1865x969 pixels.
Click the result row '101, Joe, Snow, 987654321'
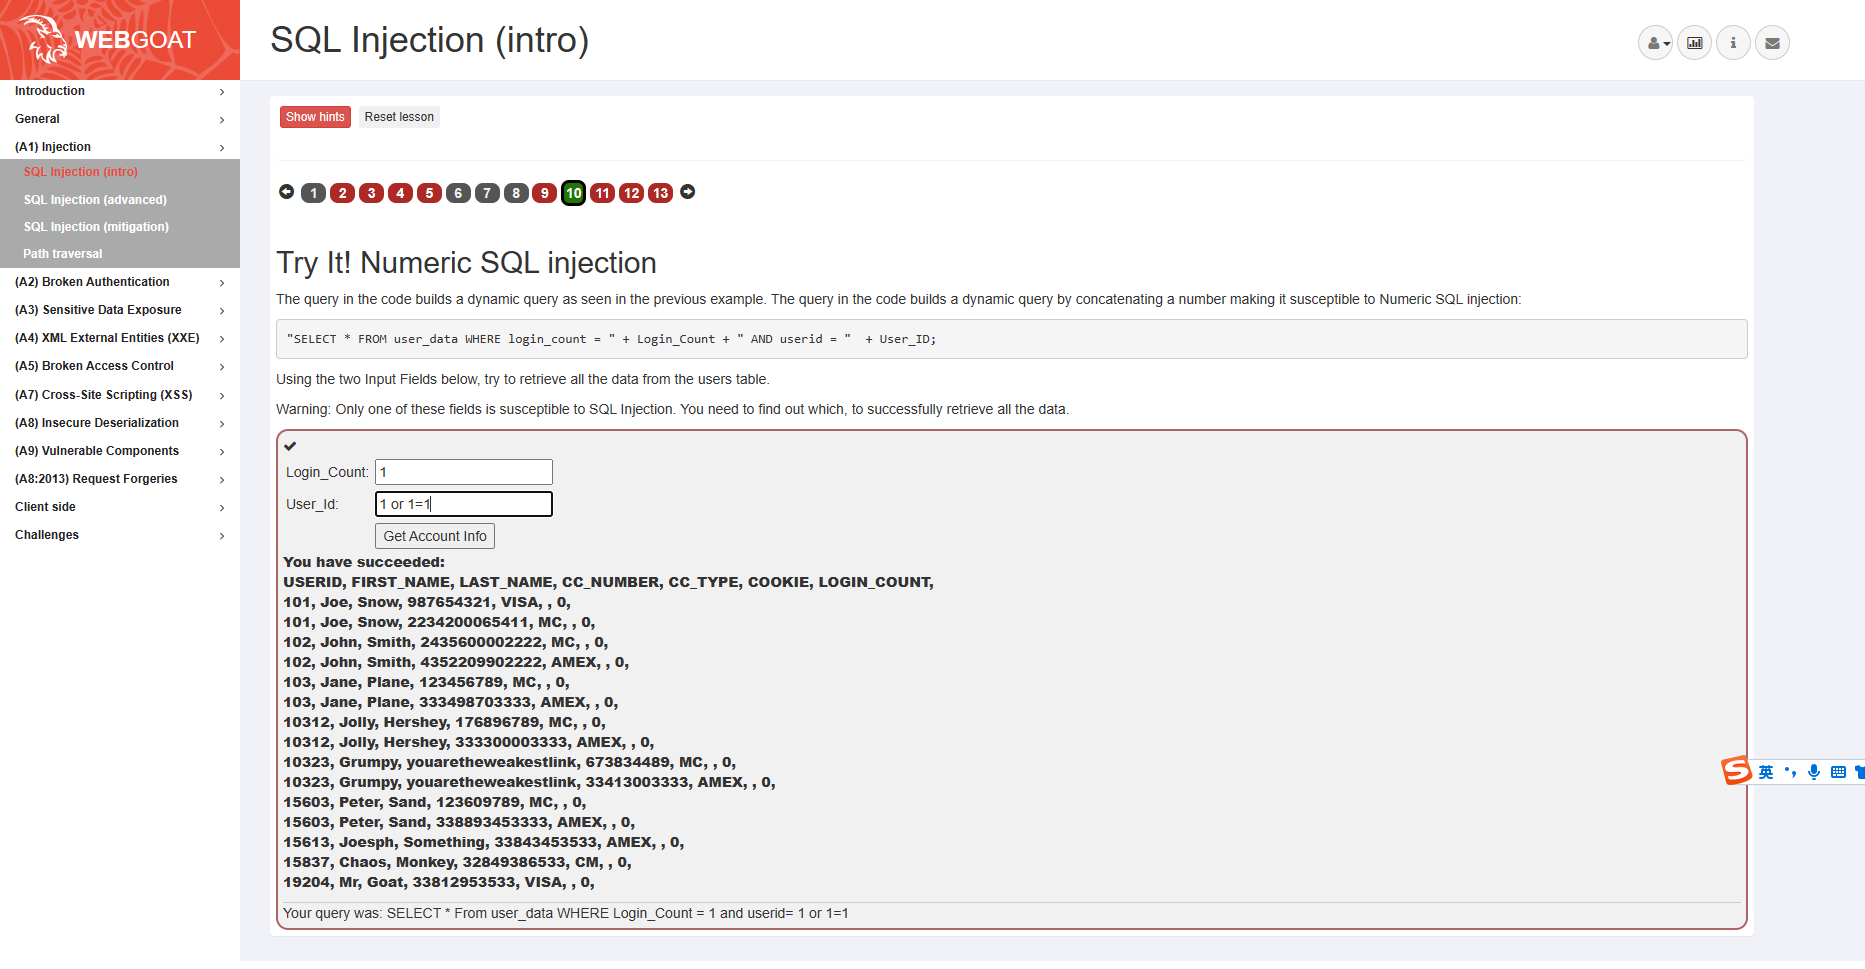click(x=427, y=602)
